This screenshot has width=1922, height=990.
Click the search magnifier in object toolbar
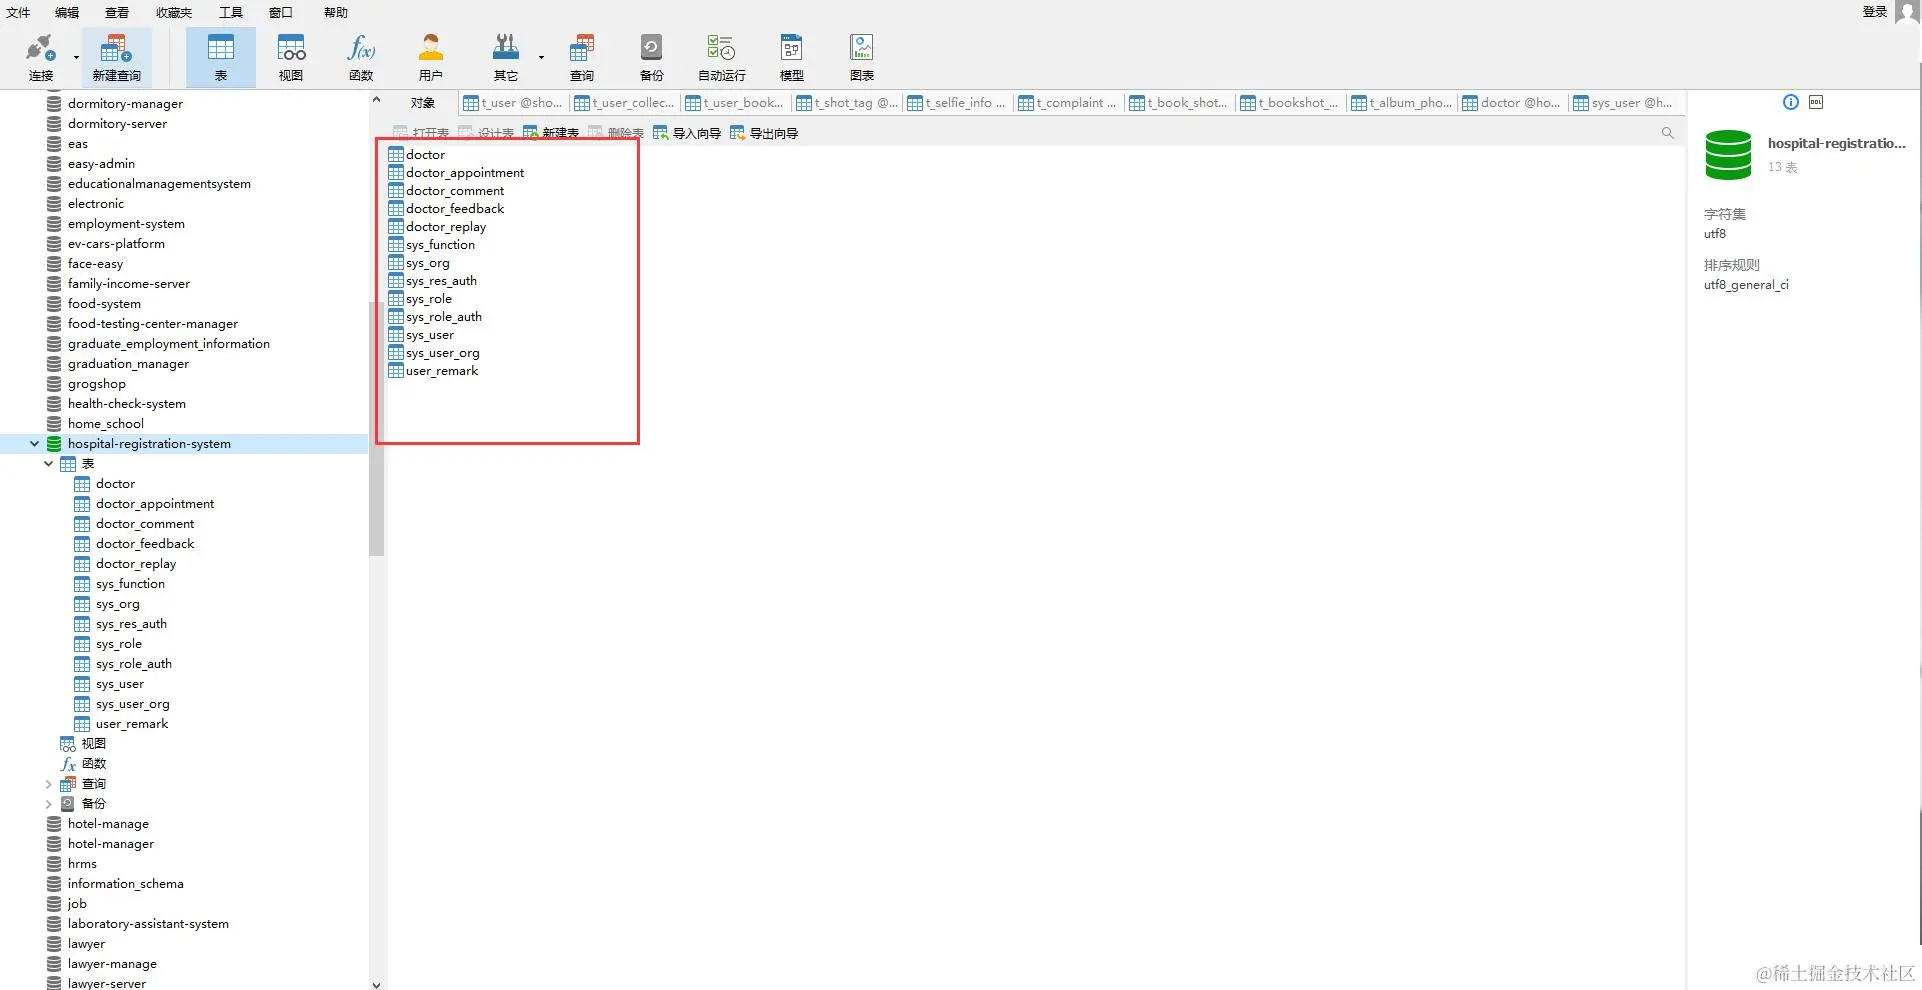coord(1667,133)
